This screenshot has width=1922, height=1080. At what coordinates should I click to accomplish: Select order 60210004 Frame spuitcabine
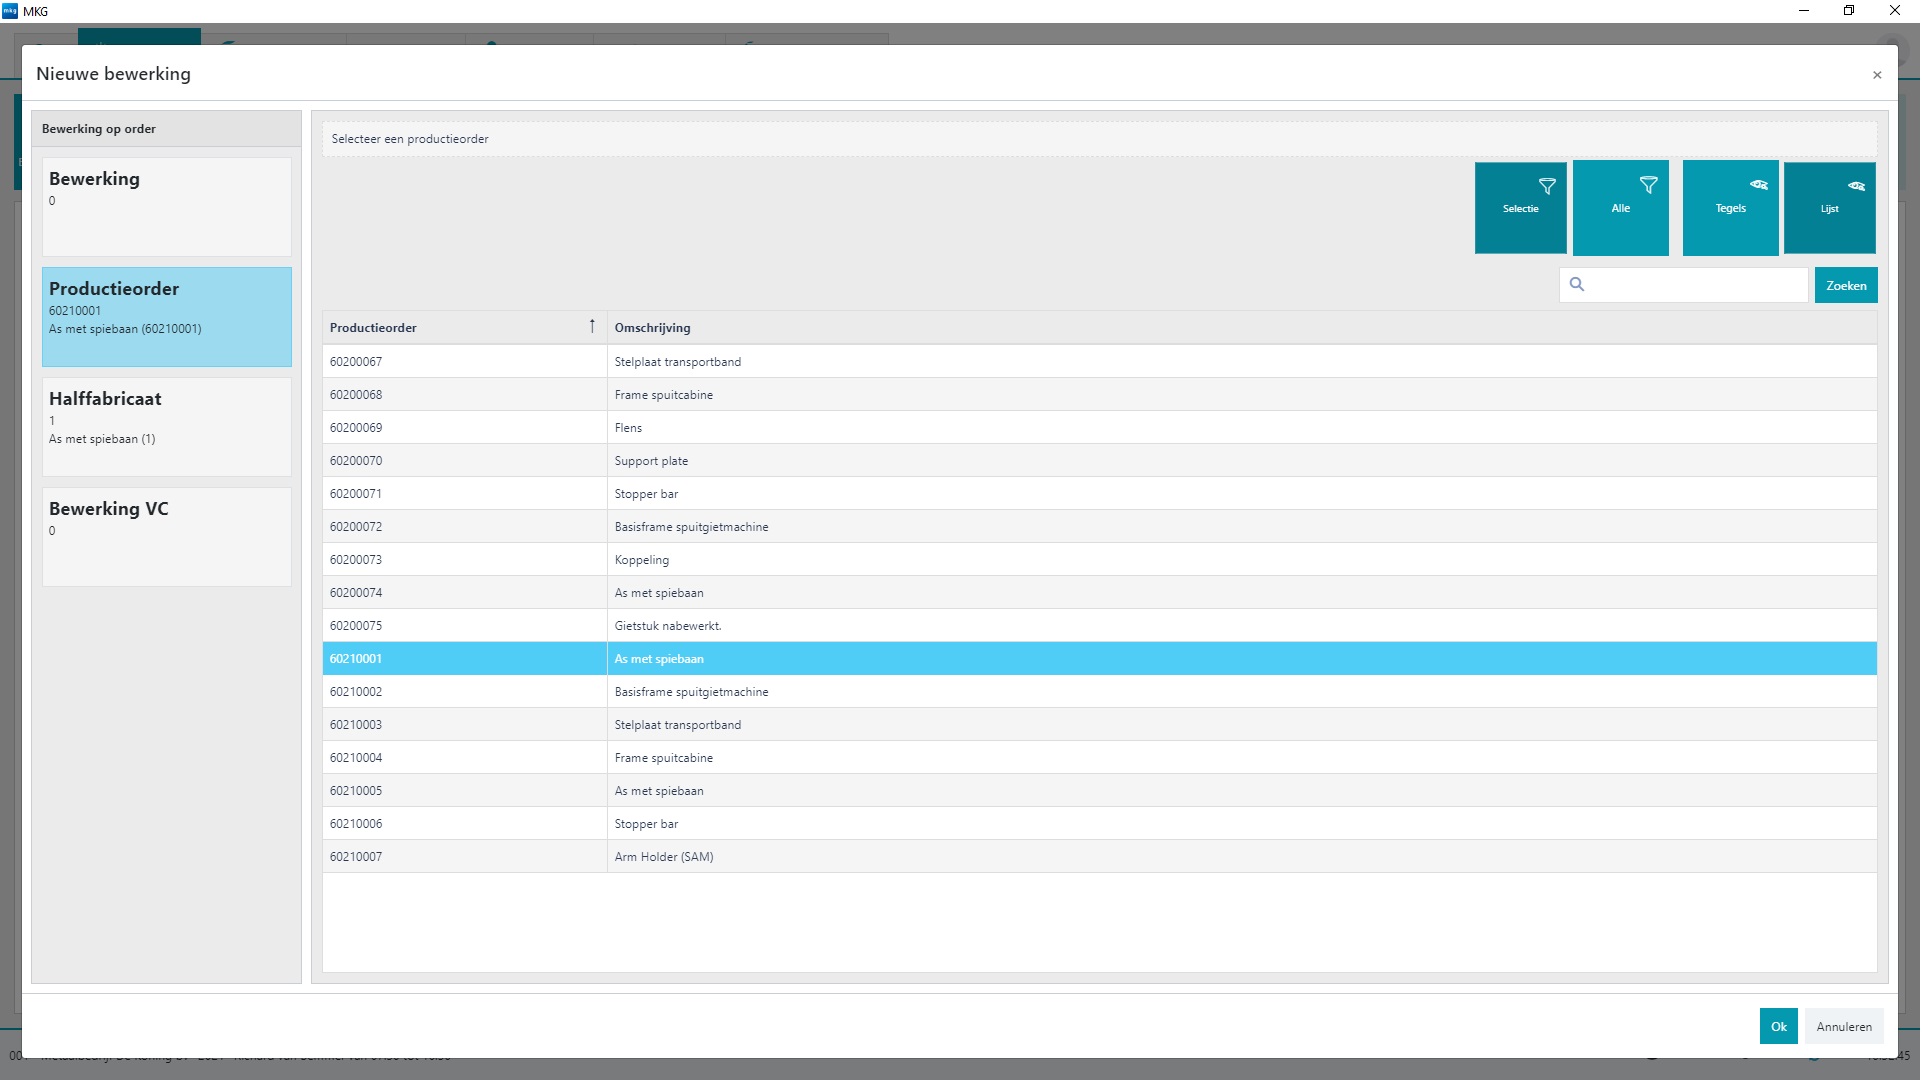[x=1099, y=758]
